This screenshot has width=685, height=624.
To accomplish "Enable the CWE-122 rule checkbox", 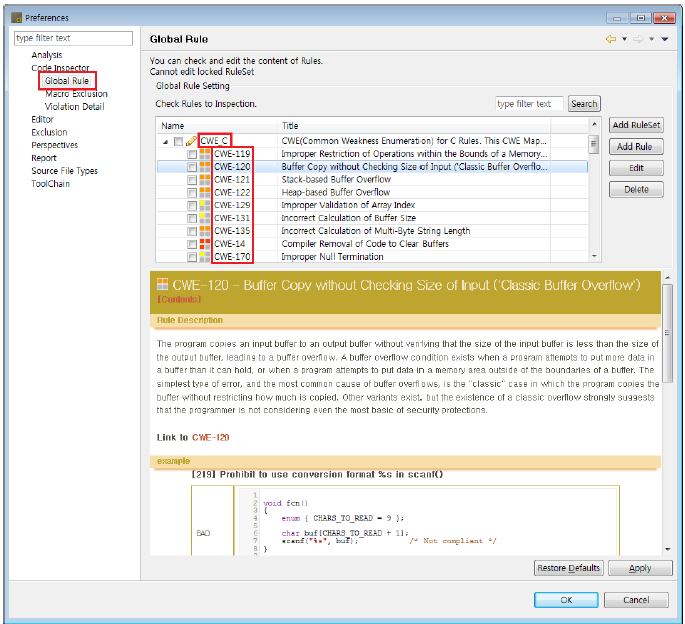I will (192, 193).
